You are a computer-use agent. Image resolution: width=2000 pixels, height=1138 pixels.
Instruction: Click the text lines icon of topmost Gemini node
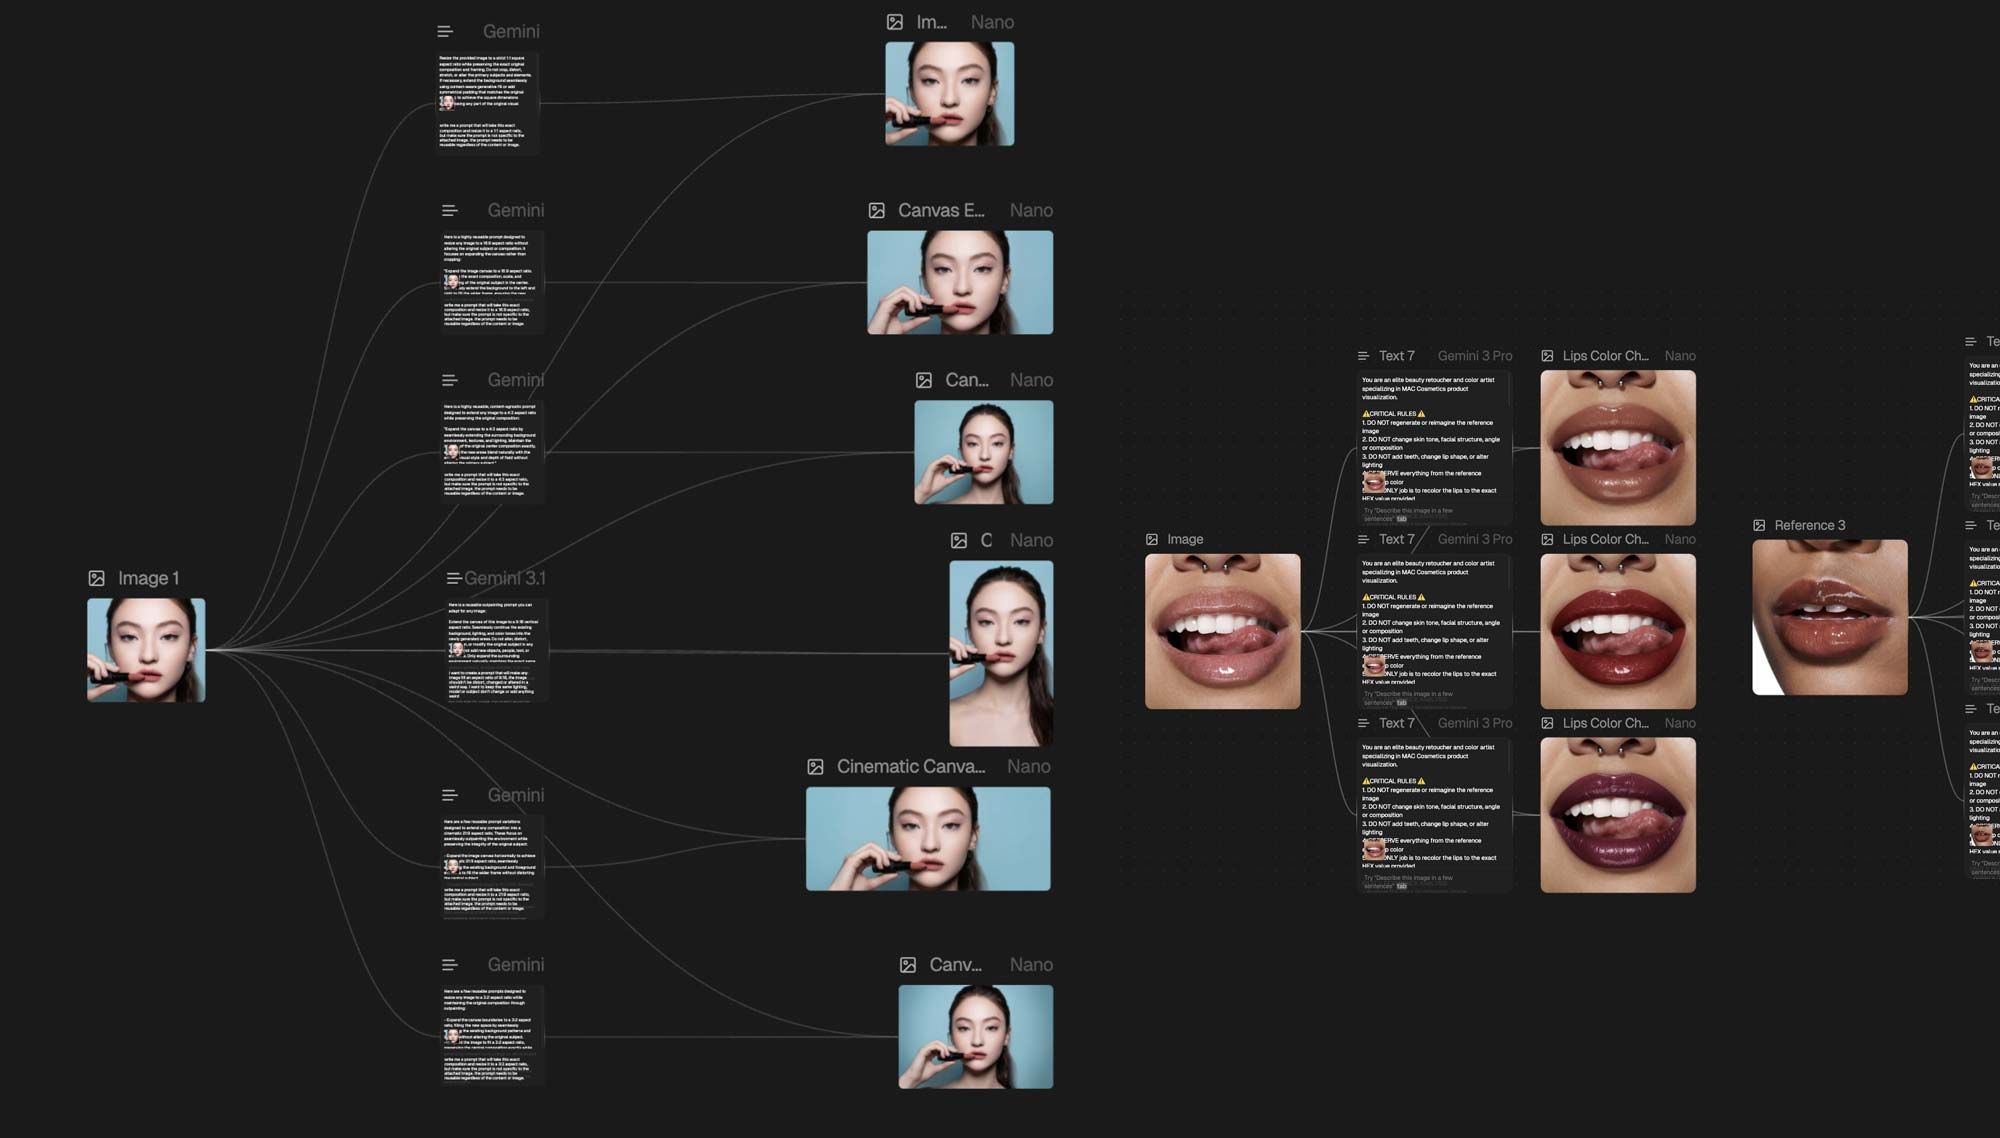click(x=445, y=32)
